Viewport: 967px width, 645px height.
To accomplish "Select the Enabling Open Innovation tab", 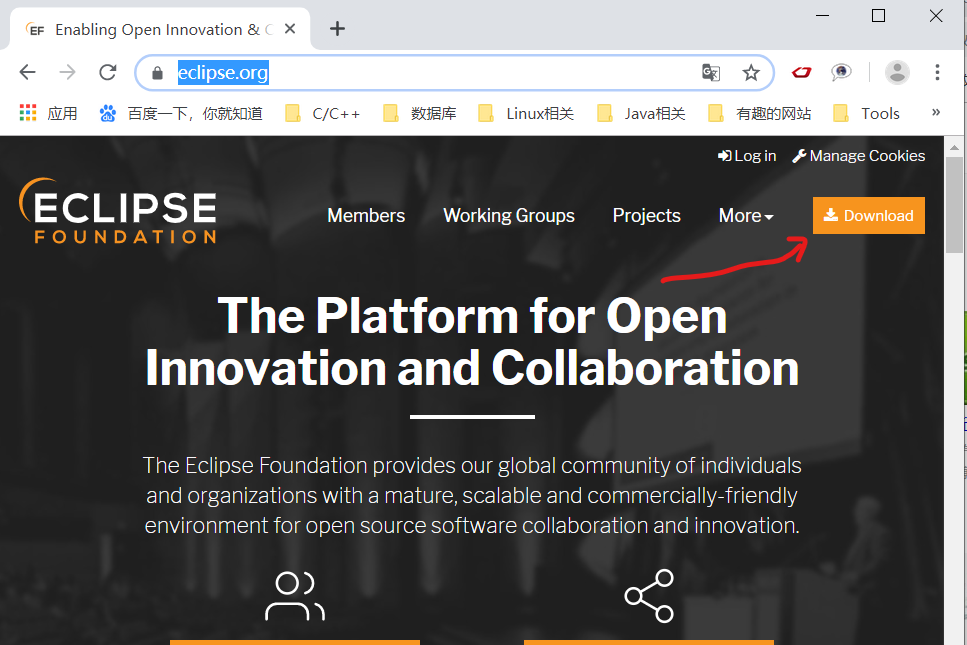I will click(x=160, y=29).
